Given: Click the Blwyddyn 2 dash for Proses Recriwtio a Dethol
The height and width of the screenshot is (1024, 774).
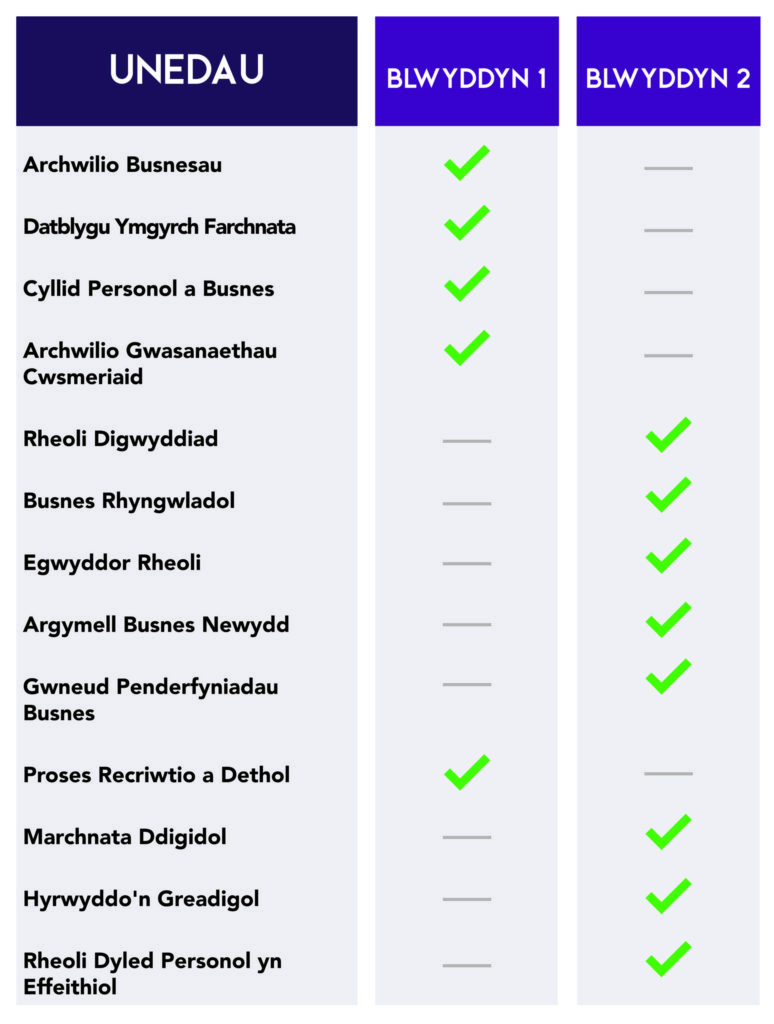Looking at the screenshot, I should click(668, 774).
